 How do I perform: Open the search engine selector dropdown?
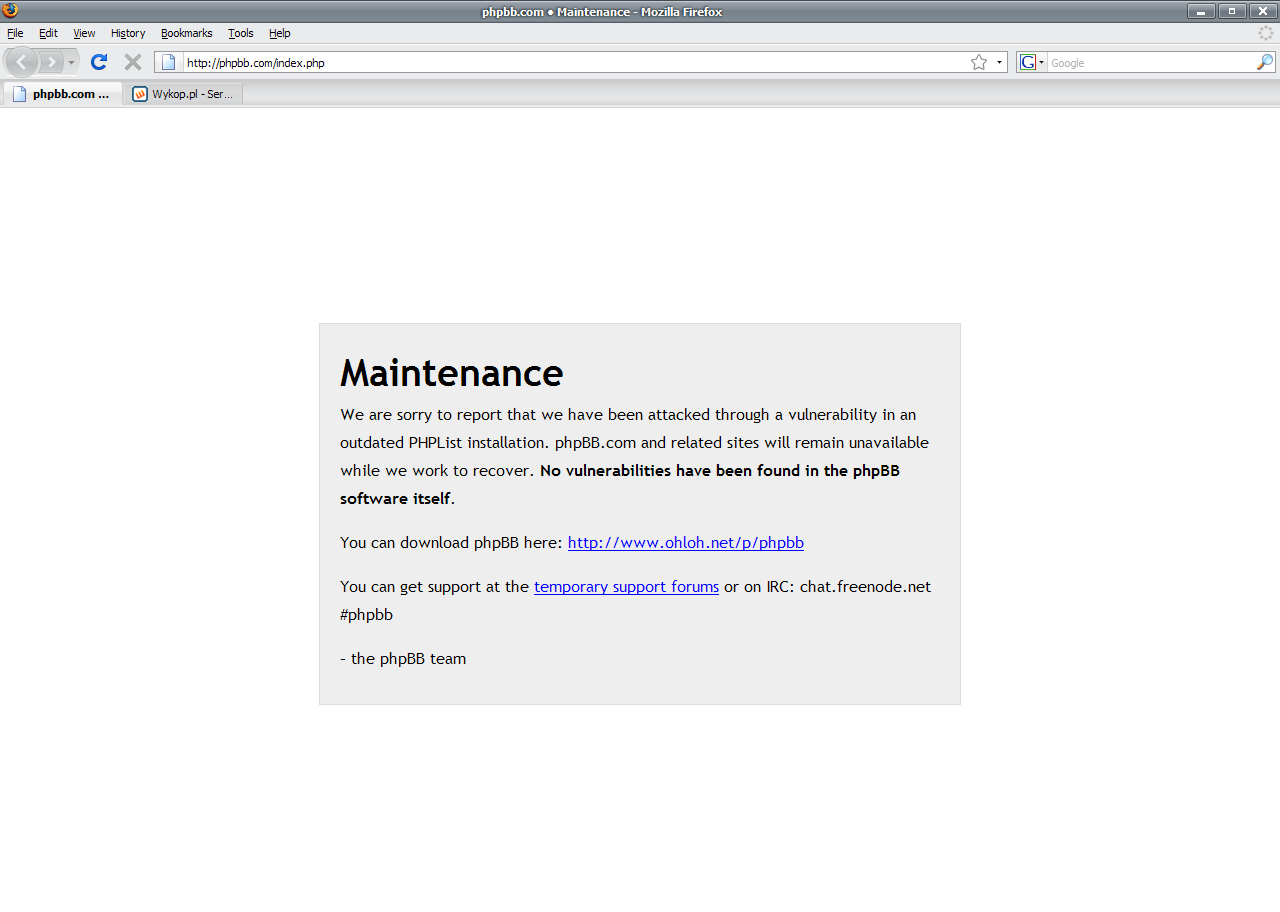pyautogui.click(x=1041, y=63)
